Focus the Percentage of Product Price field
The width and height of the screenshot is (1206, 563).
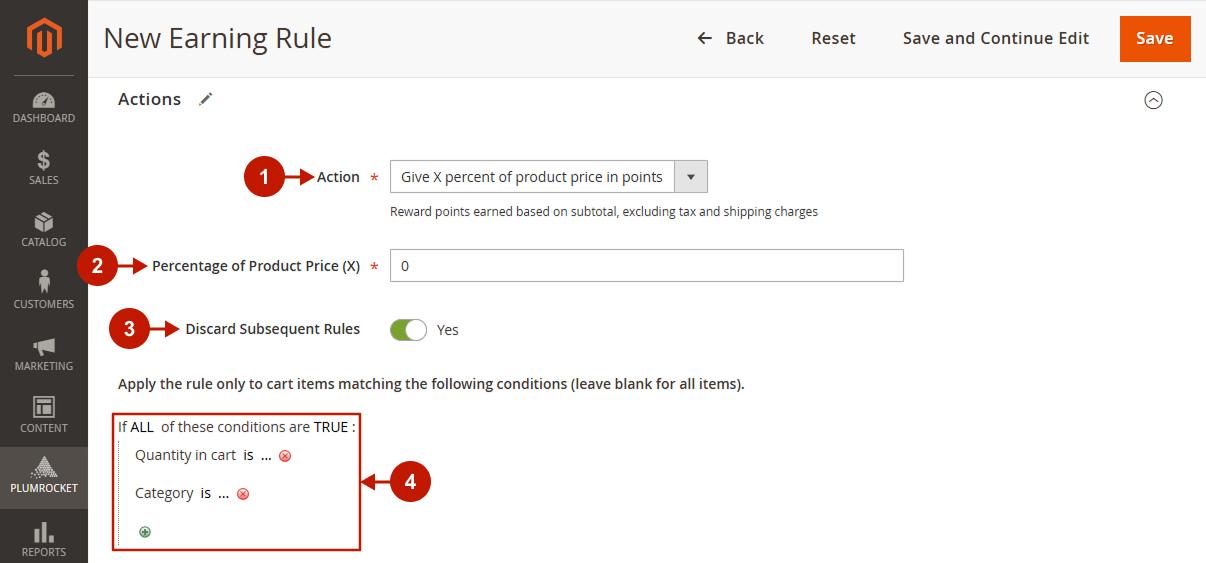tap(647, 266)
